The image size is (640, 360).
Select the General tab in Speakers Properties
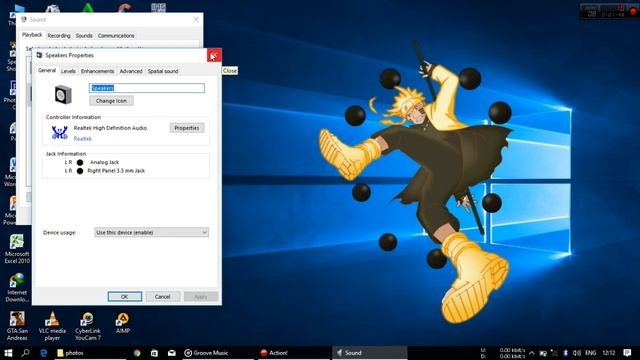click(47, 71)
